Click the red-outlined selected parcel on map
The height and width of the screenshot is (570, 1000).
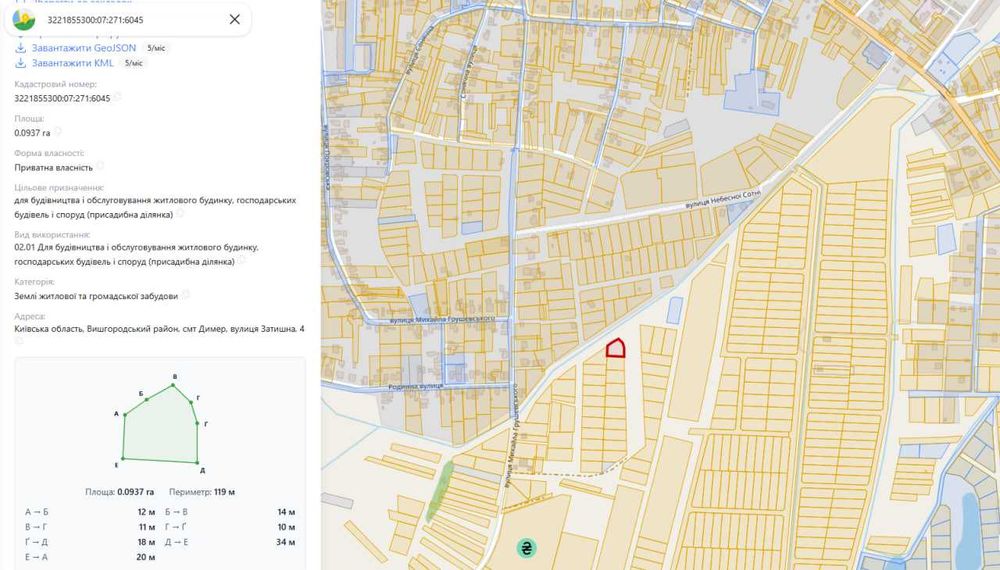click(x=615, y=349)
